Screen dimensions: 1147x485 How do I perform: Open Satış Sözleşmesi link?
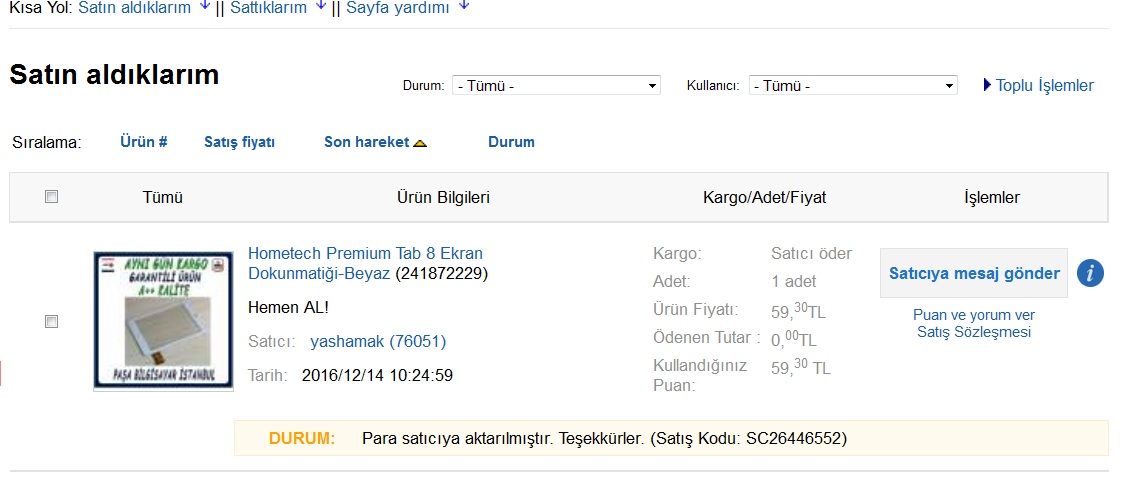[974, 332]
